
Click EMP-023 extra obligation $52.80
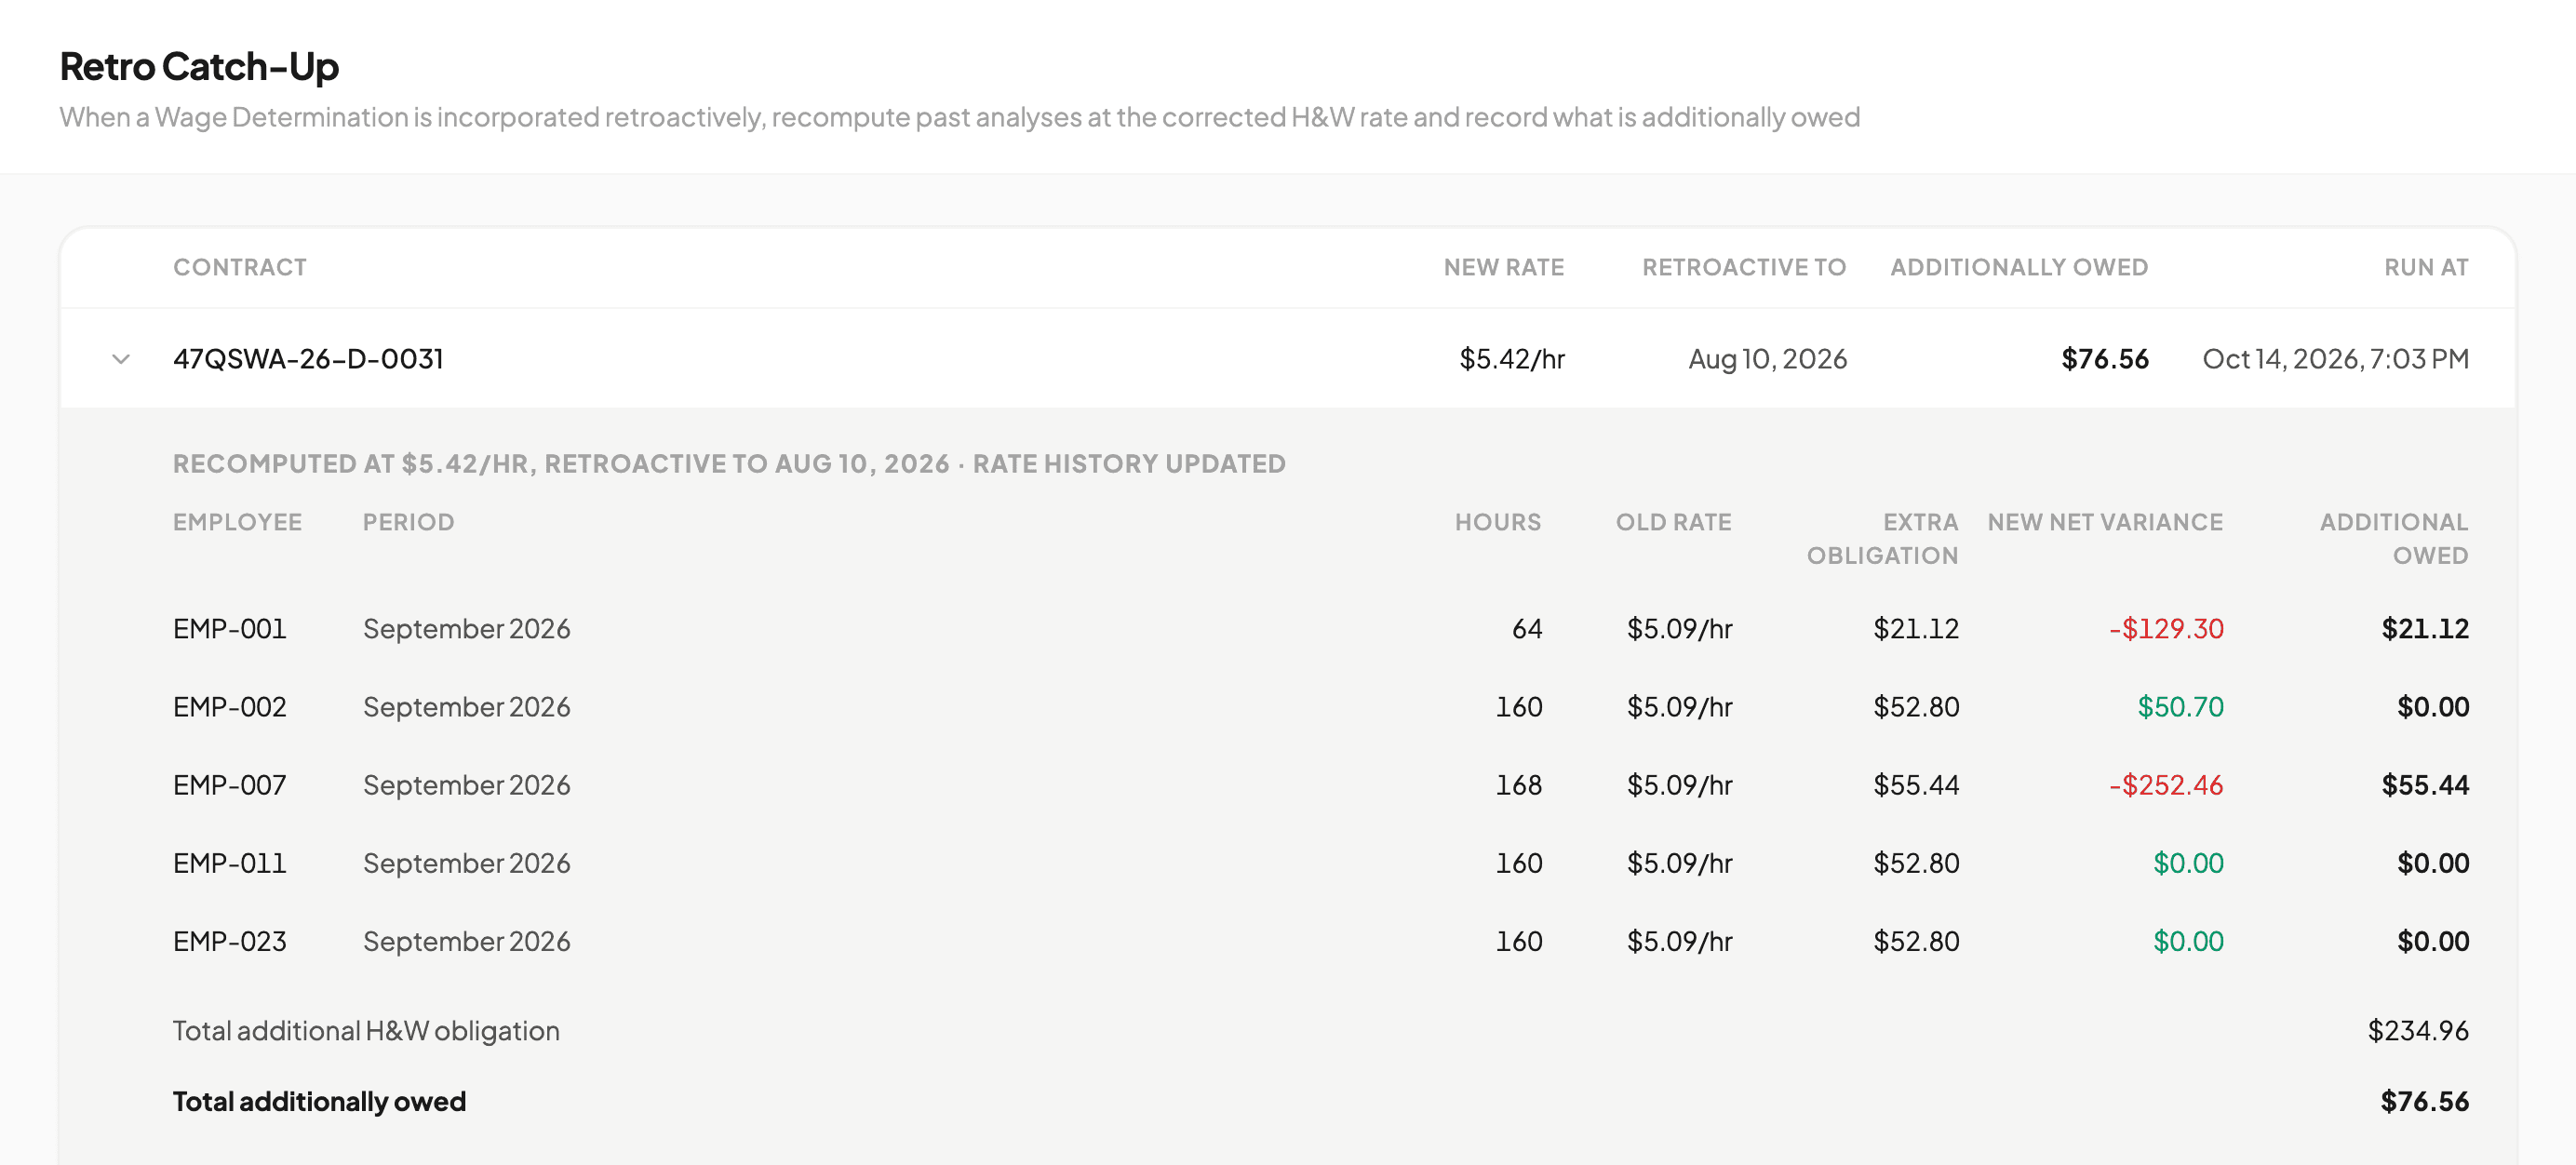[x=1916, y=941]
